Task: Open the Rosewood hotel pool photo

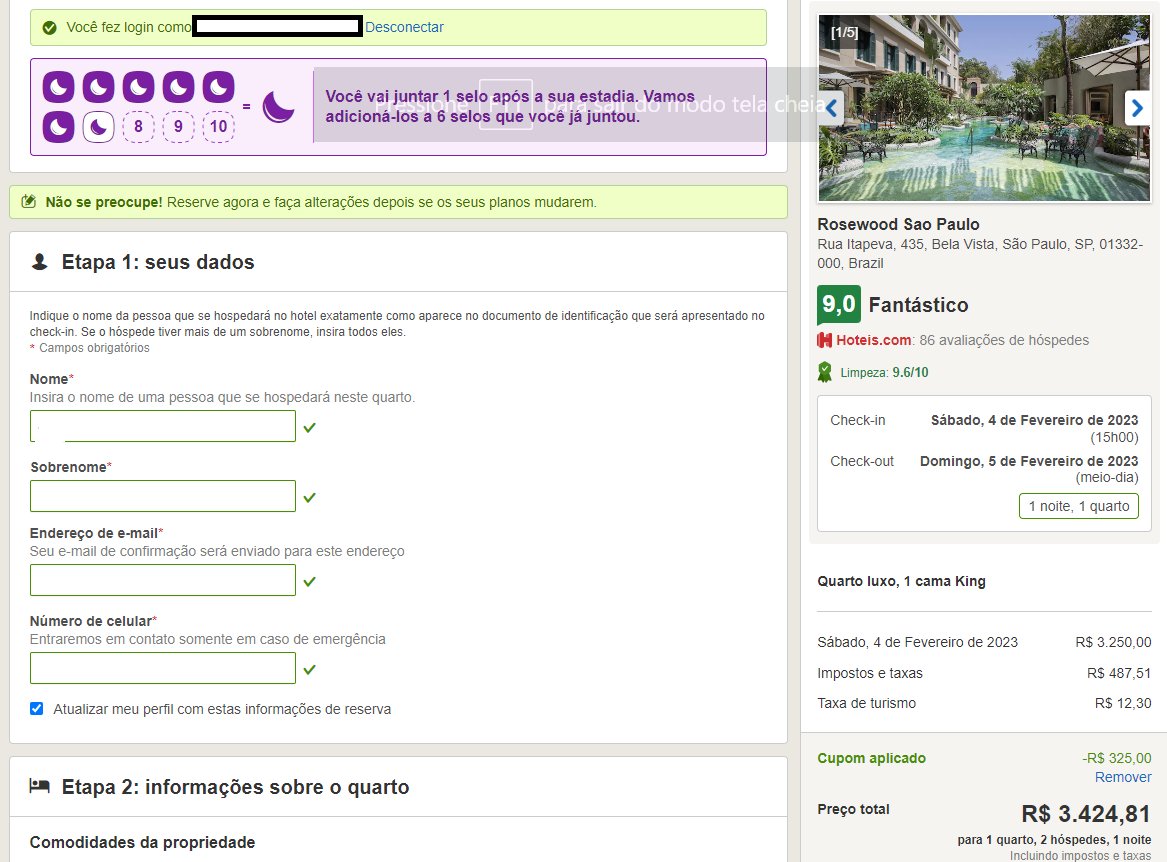Action: 984,108
